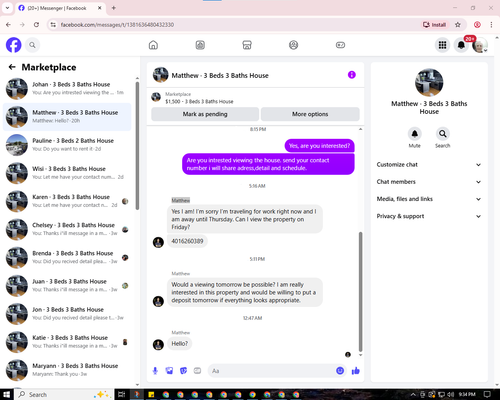This screenshot has height=400, width=500.
Task: Click browser reload button
Action: (36, 25)
